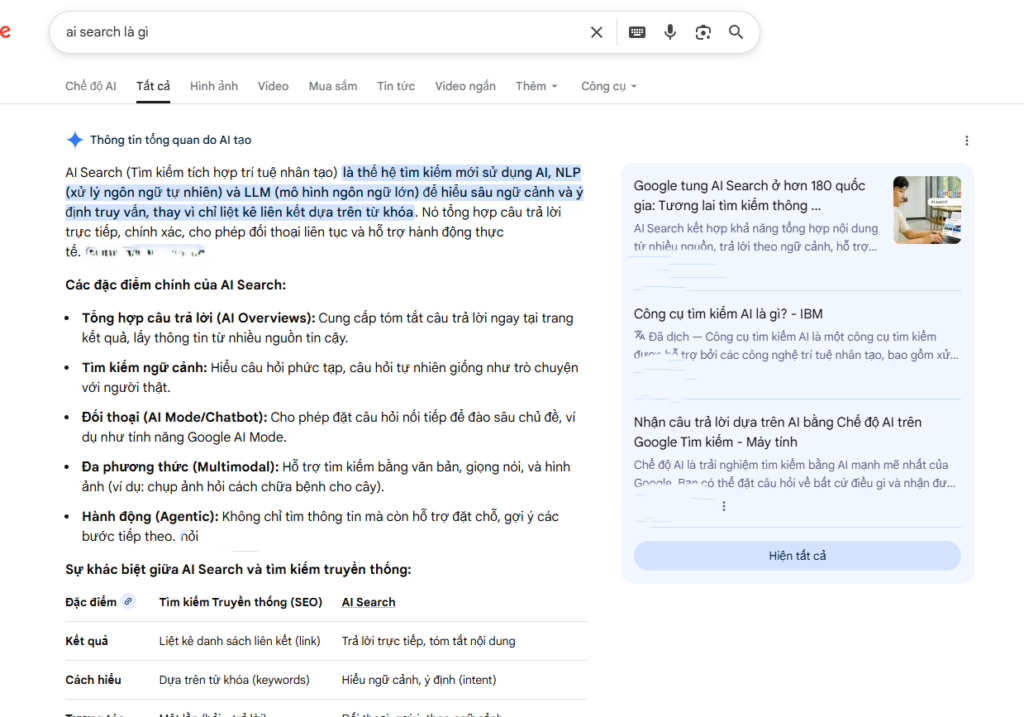1024x717 pixels.
Task: Open the on-screen keyboard input tool
Action: [x=637, y=32]
